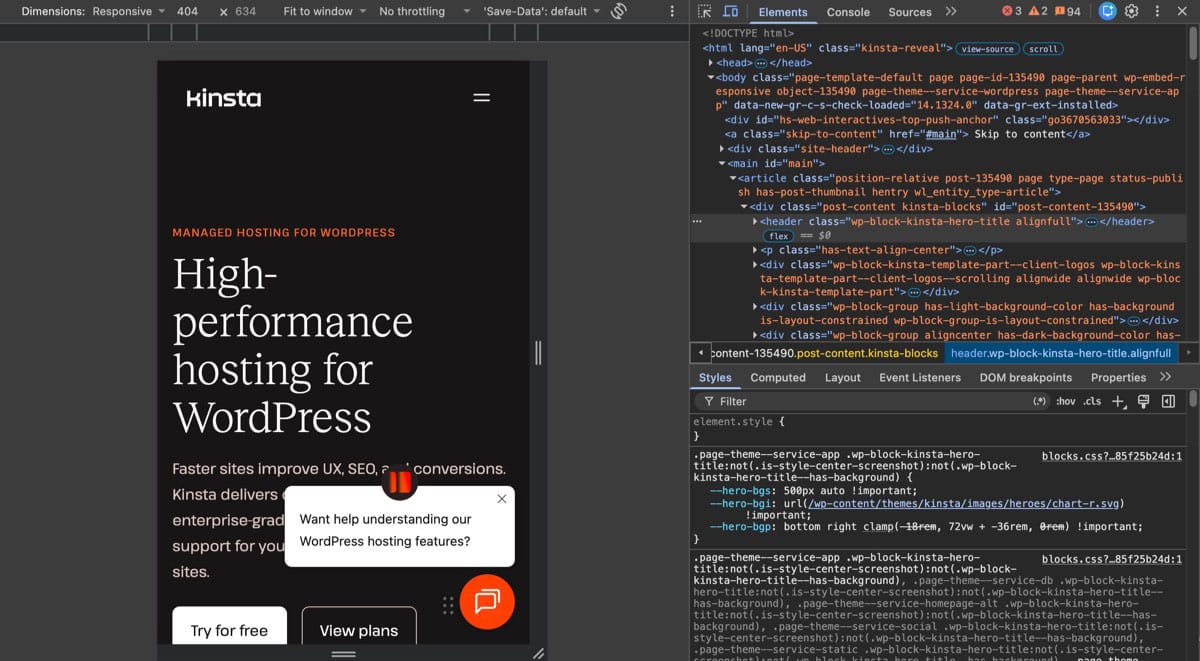Collapse the article element node
Viewport: 1200px width, 661px height.
coord(733,178)
